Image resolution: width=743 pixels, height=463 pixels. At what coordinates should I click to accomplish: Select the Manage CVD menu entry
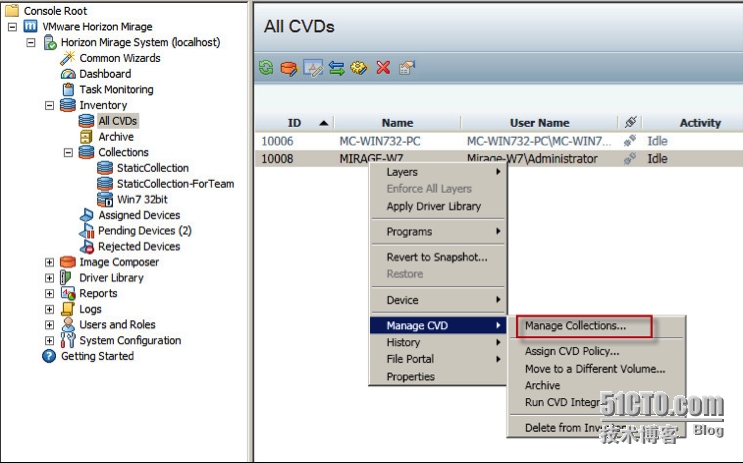pos(438,326)
